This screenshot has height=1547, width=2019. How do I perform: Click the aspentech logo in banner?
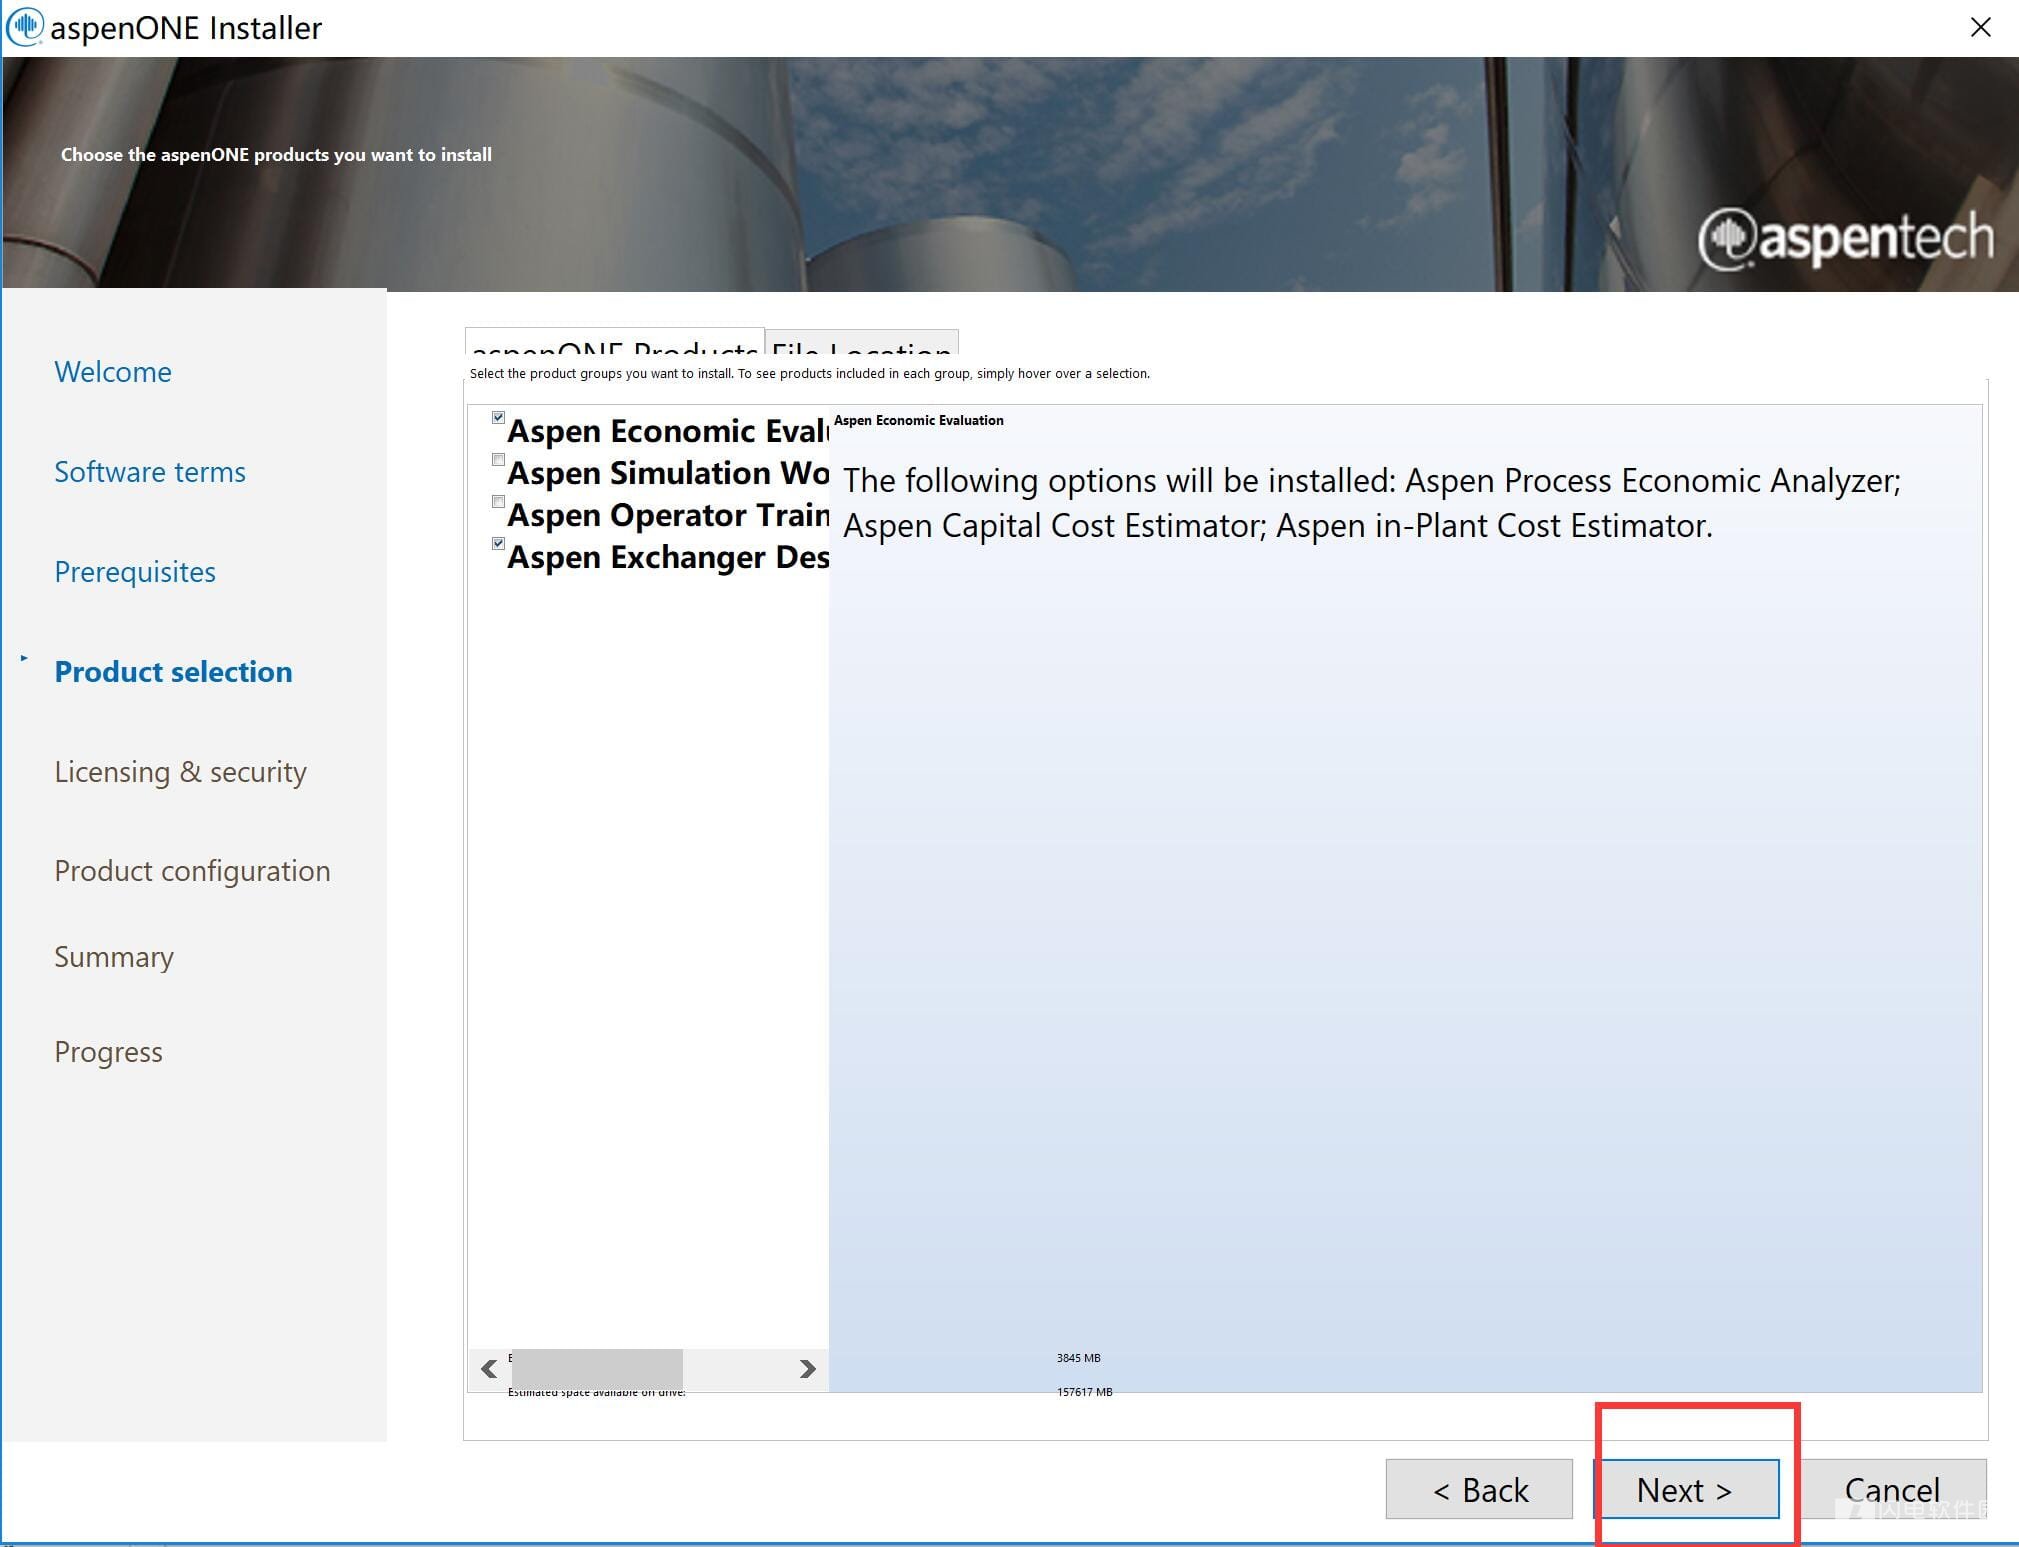(x=1845, y=238)
